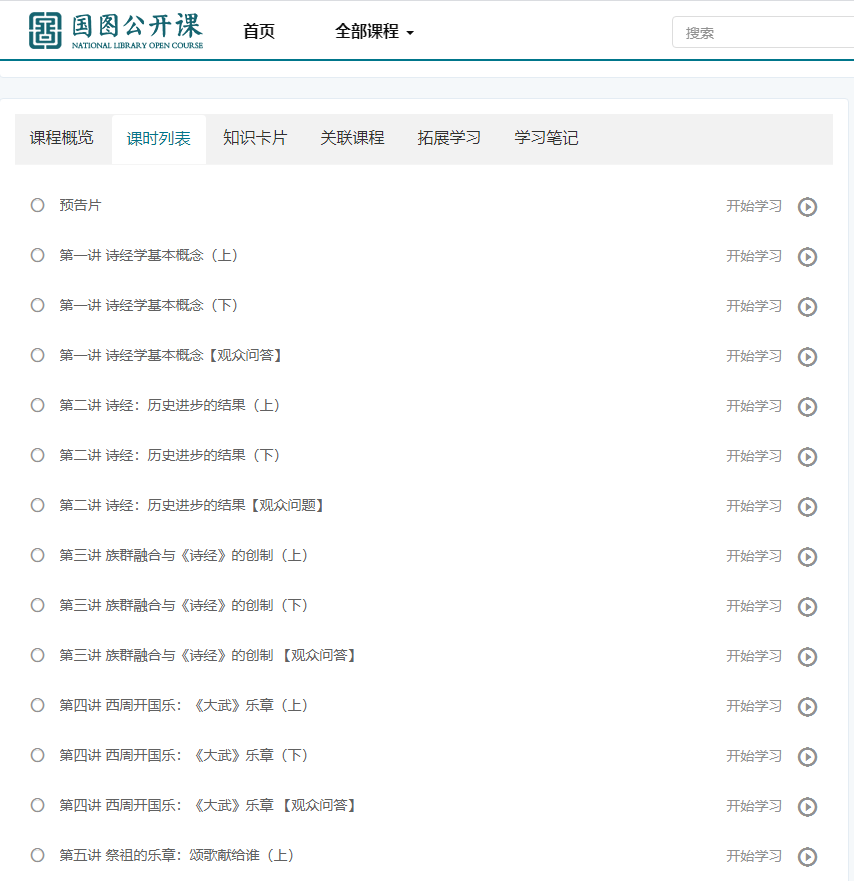Click 开始学习 for 第四讲《大武》乐章（下）
Screen dimensions: 854x881
click(754, 756)
